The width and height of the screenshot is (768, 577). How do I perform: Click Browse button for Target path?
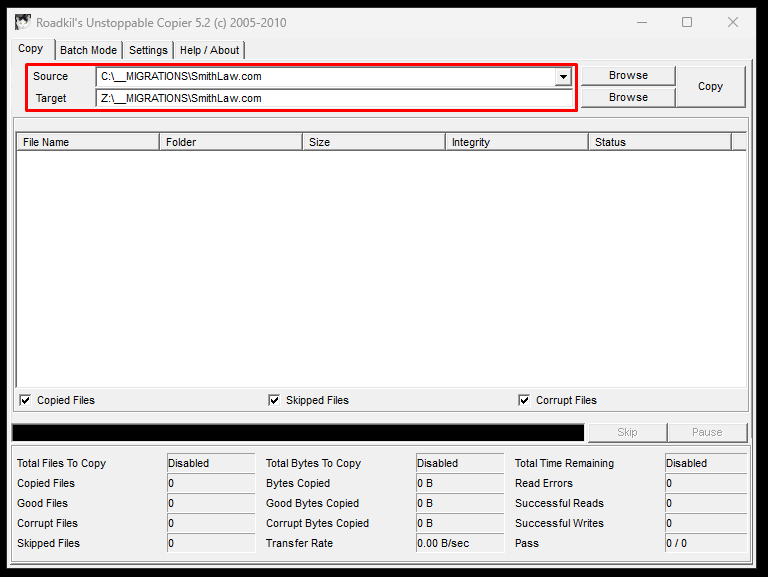coord(628,98)
